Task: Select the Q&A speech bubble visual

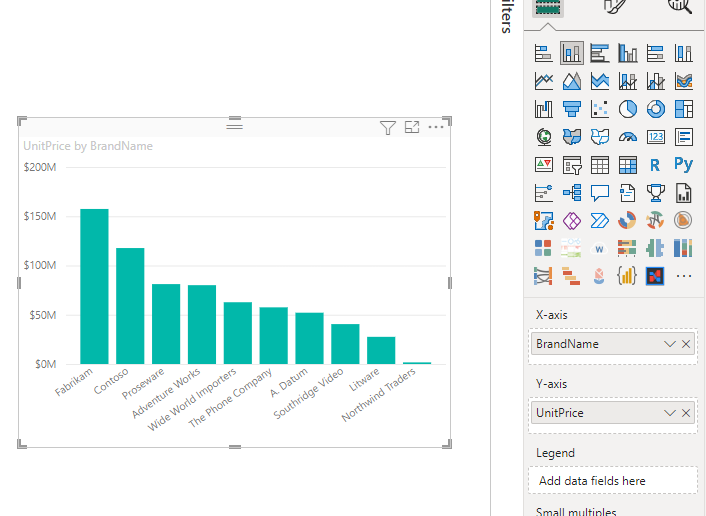Action: [600, 193]
